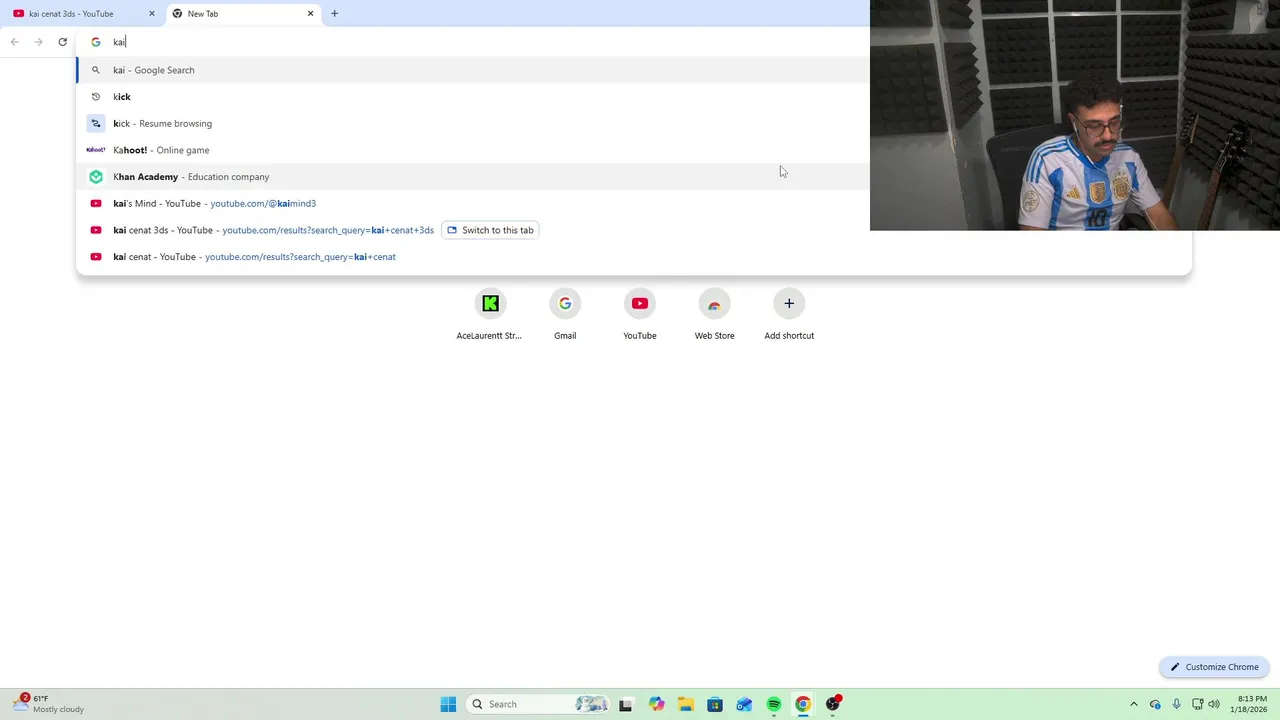Screen dimensions: 1280x720
Task: Close the kai cenat 3ds YouTube tab
Action: [x=152, y=14]
